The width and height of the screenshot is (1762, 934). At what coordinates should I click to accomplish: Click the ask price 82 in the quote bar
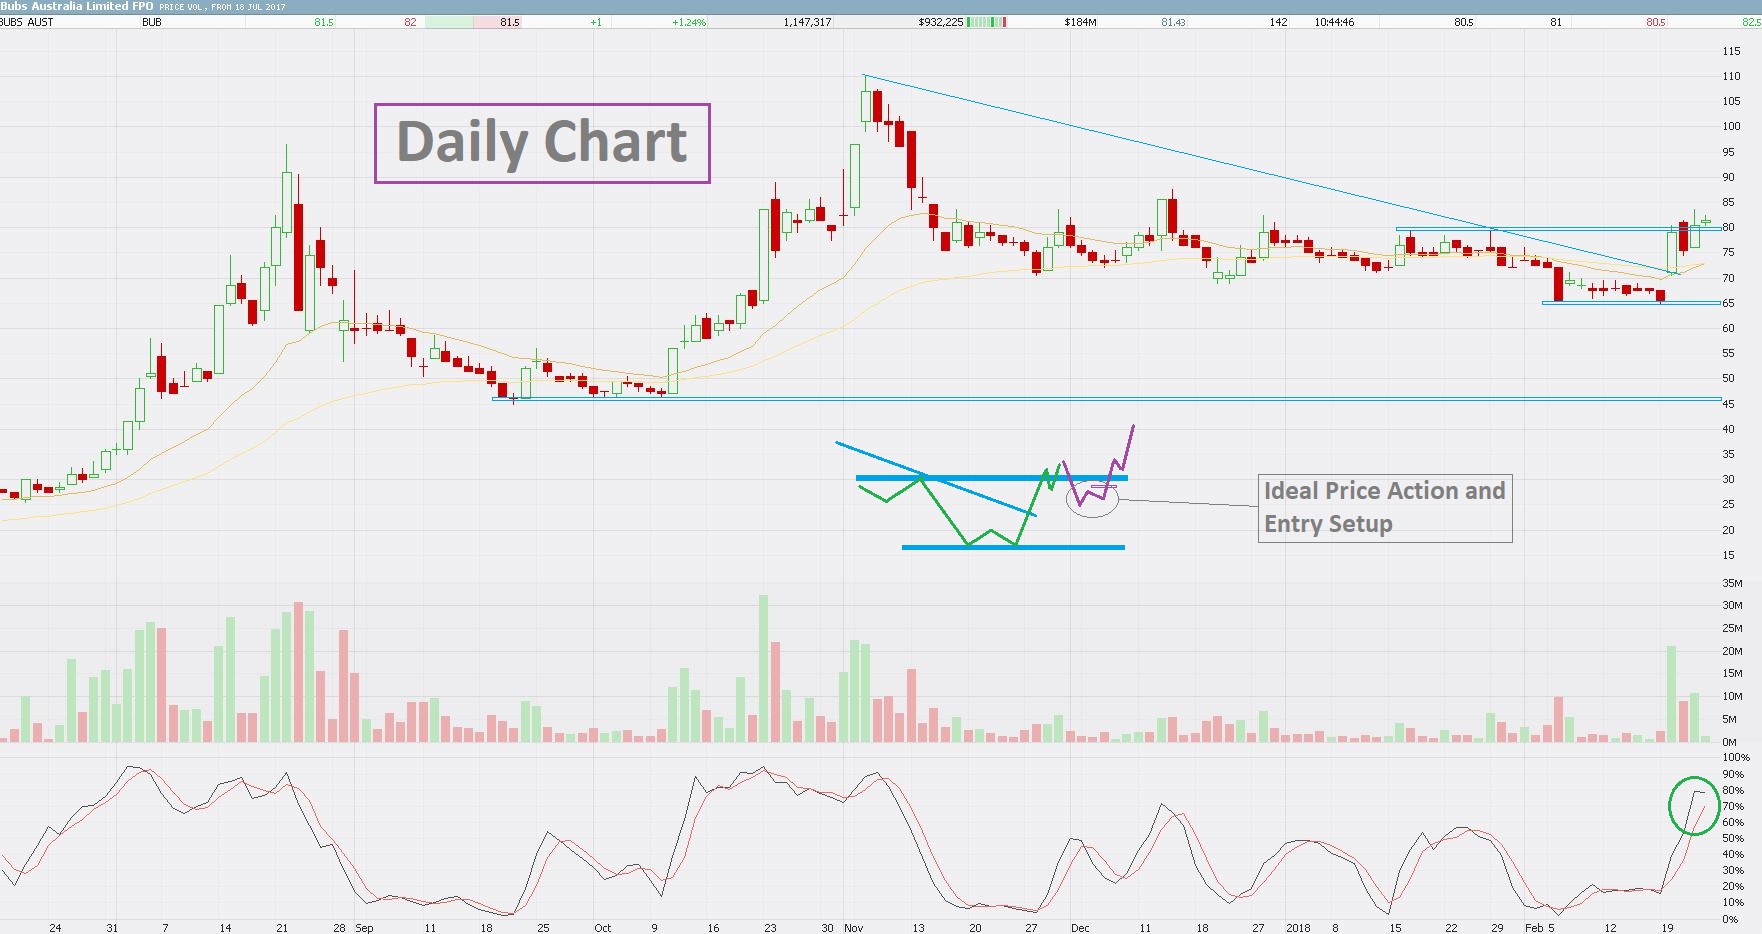[410, 22]
